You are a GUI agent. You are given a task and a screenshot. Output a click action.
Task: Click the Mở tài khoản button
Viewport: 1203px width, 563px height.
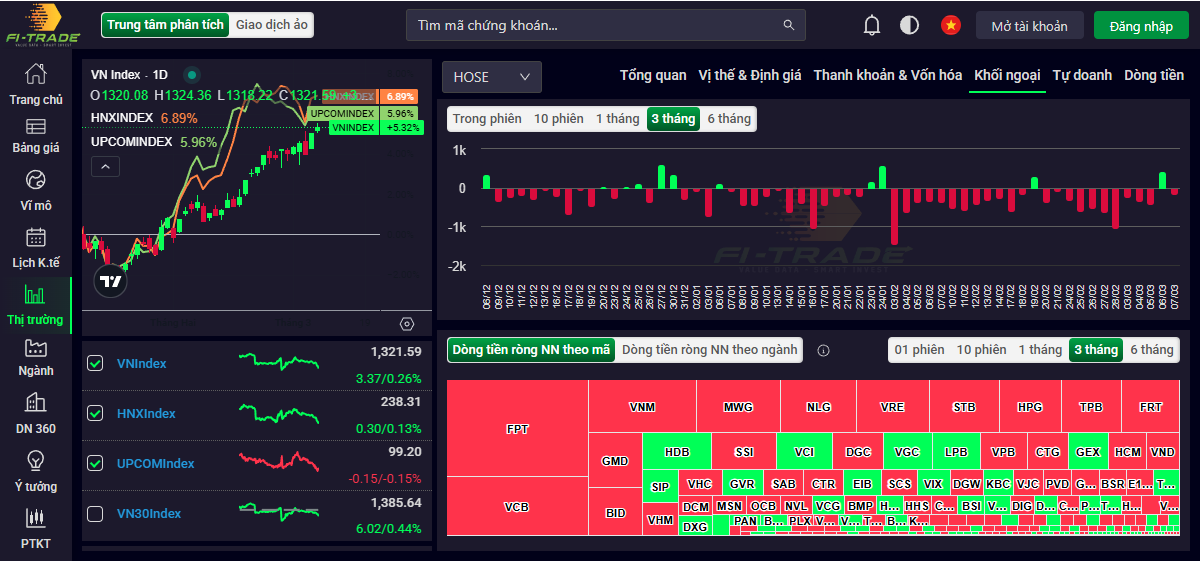(1029, 26)
